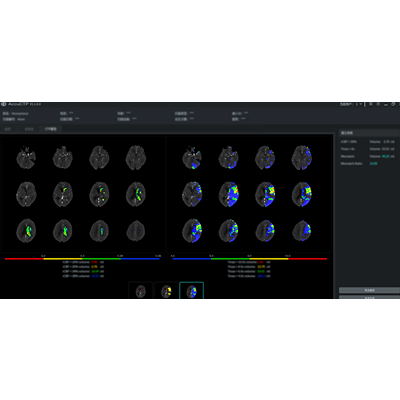This screenshot has height=400, width=400.
Task: Select the highlighted blue Tmax map thumbnail
Action: pyautogui.click(x=191, y=290)
